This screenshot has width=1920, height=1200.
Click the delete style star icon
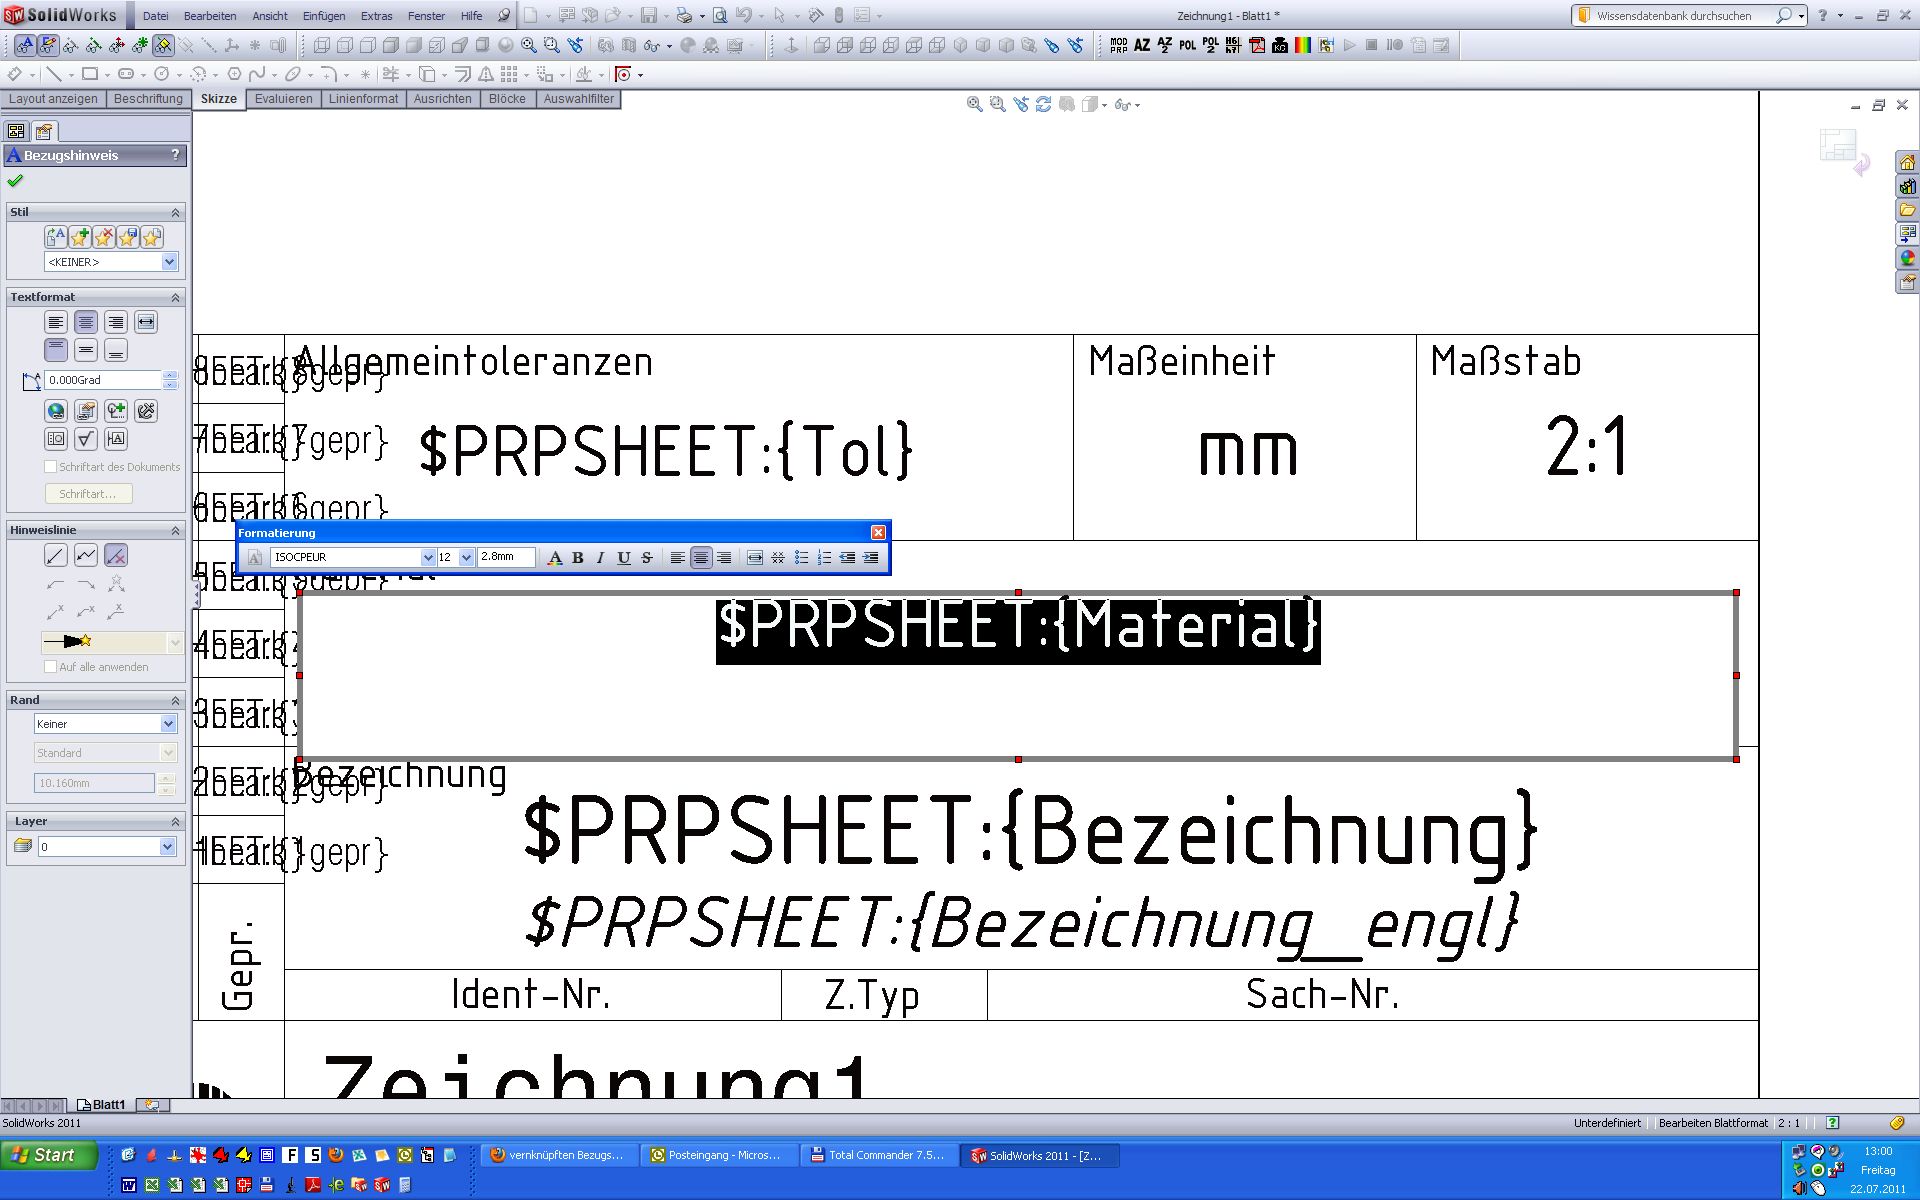[104, 237]
